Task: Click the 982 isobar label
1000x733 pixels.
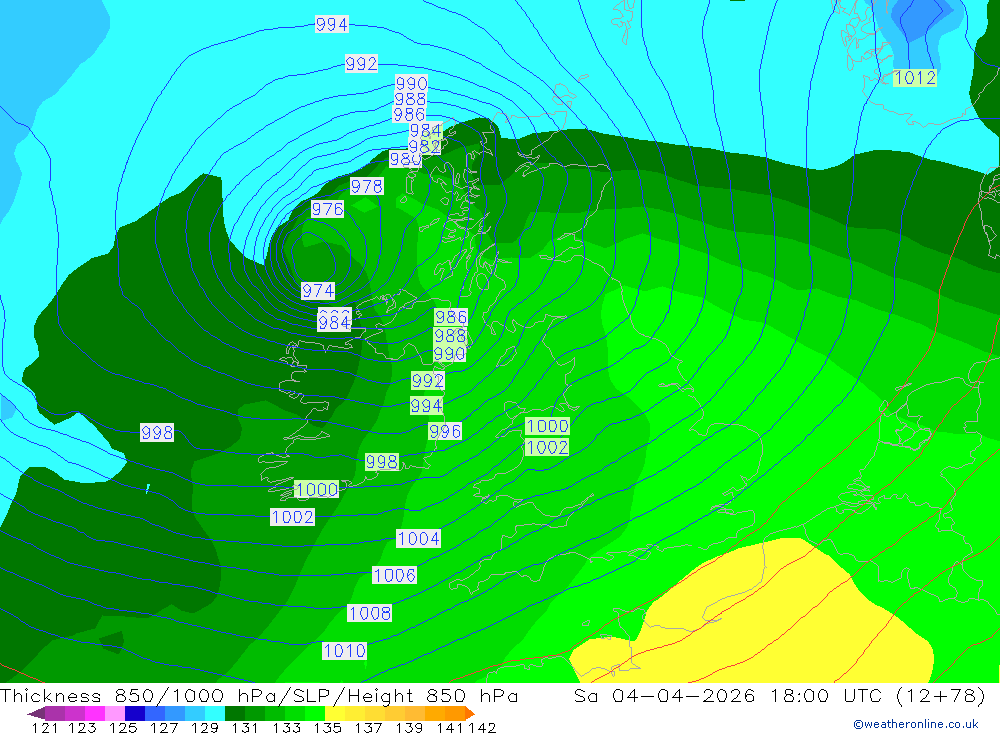Action: [x=425, y=146]
